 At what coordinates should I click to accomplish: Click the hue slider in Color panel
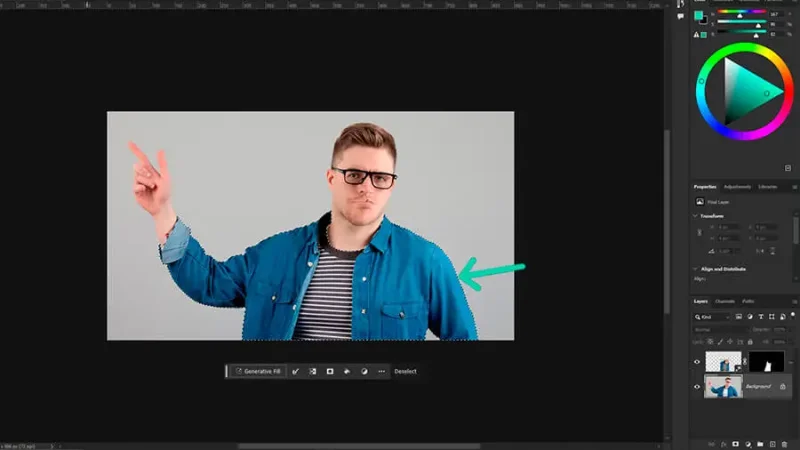741,12
